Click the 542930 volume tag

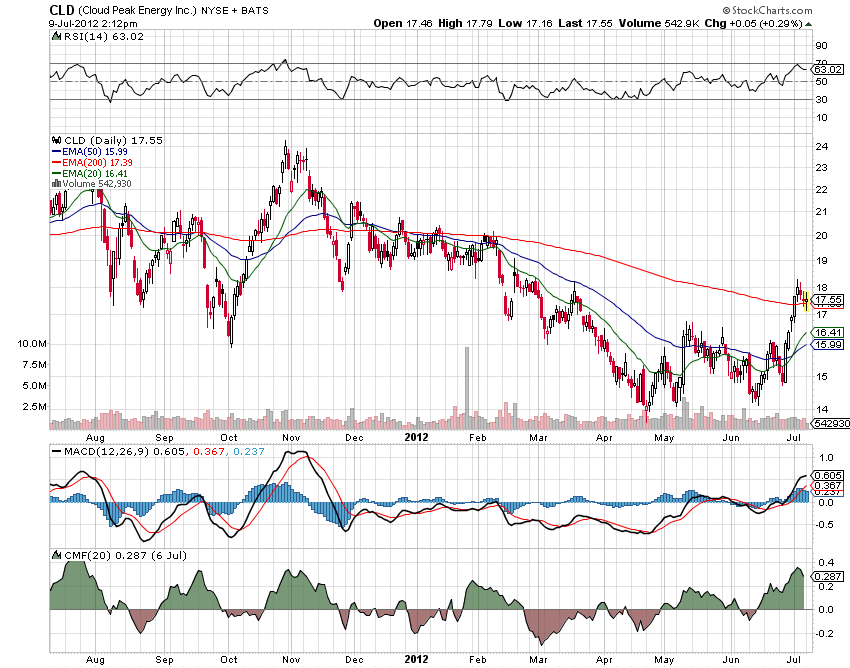830,423
